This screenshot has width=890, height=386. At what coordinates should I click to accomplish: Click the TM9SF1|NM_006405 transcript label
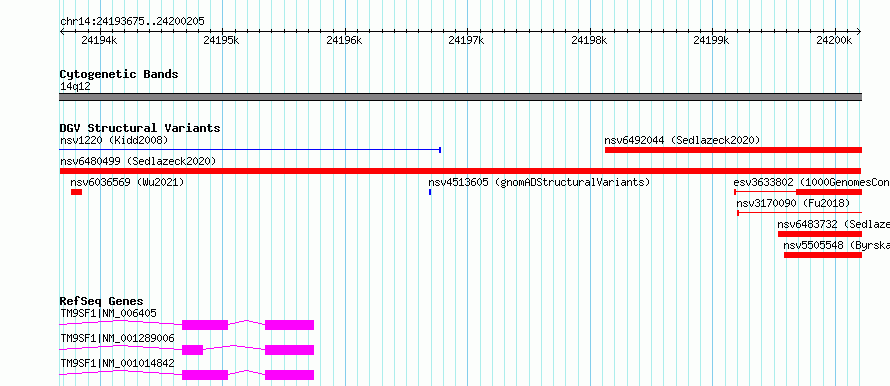point(108,313)
